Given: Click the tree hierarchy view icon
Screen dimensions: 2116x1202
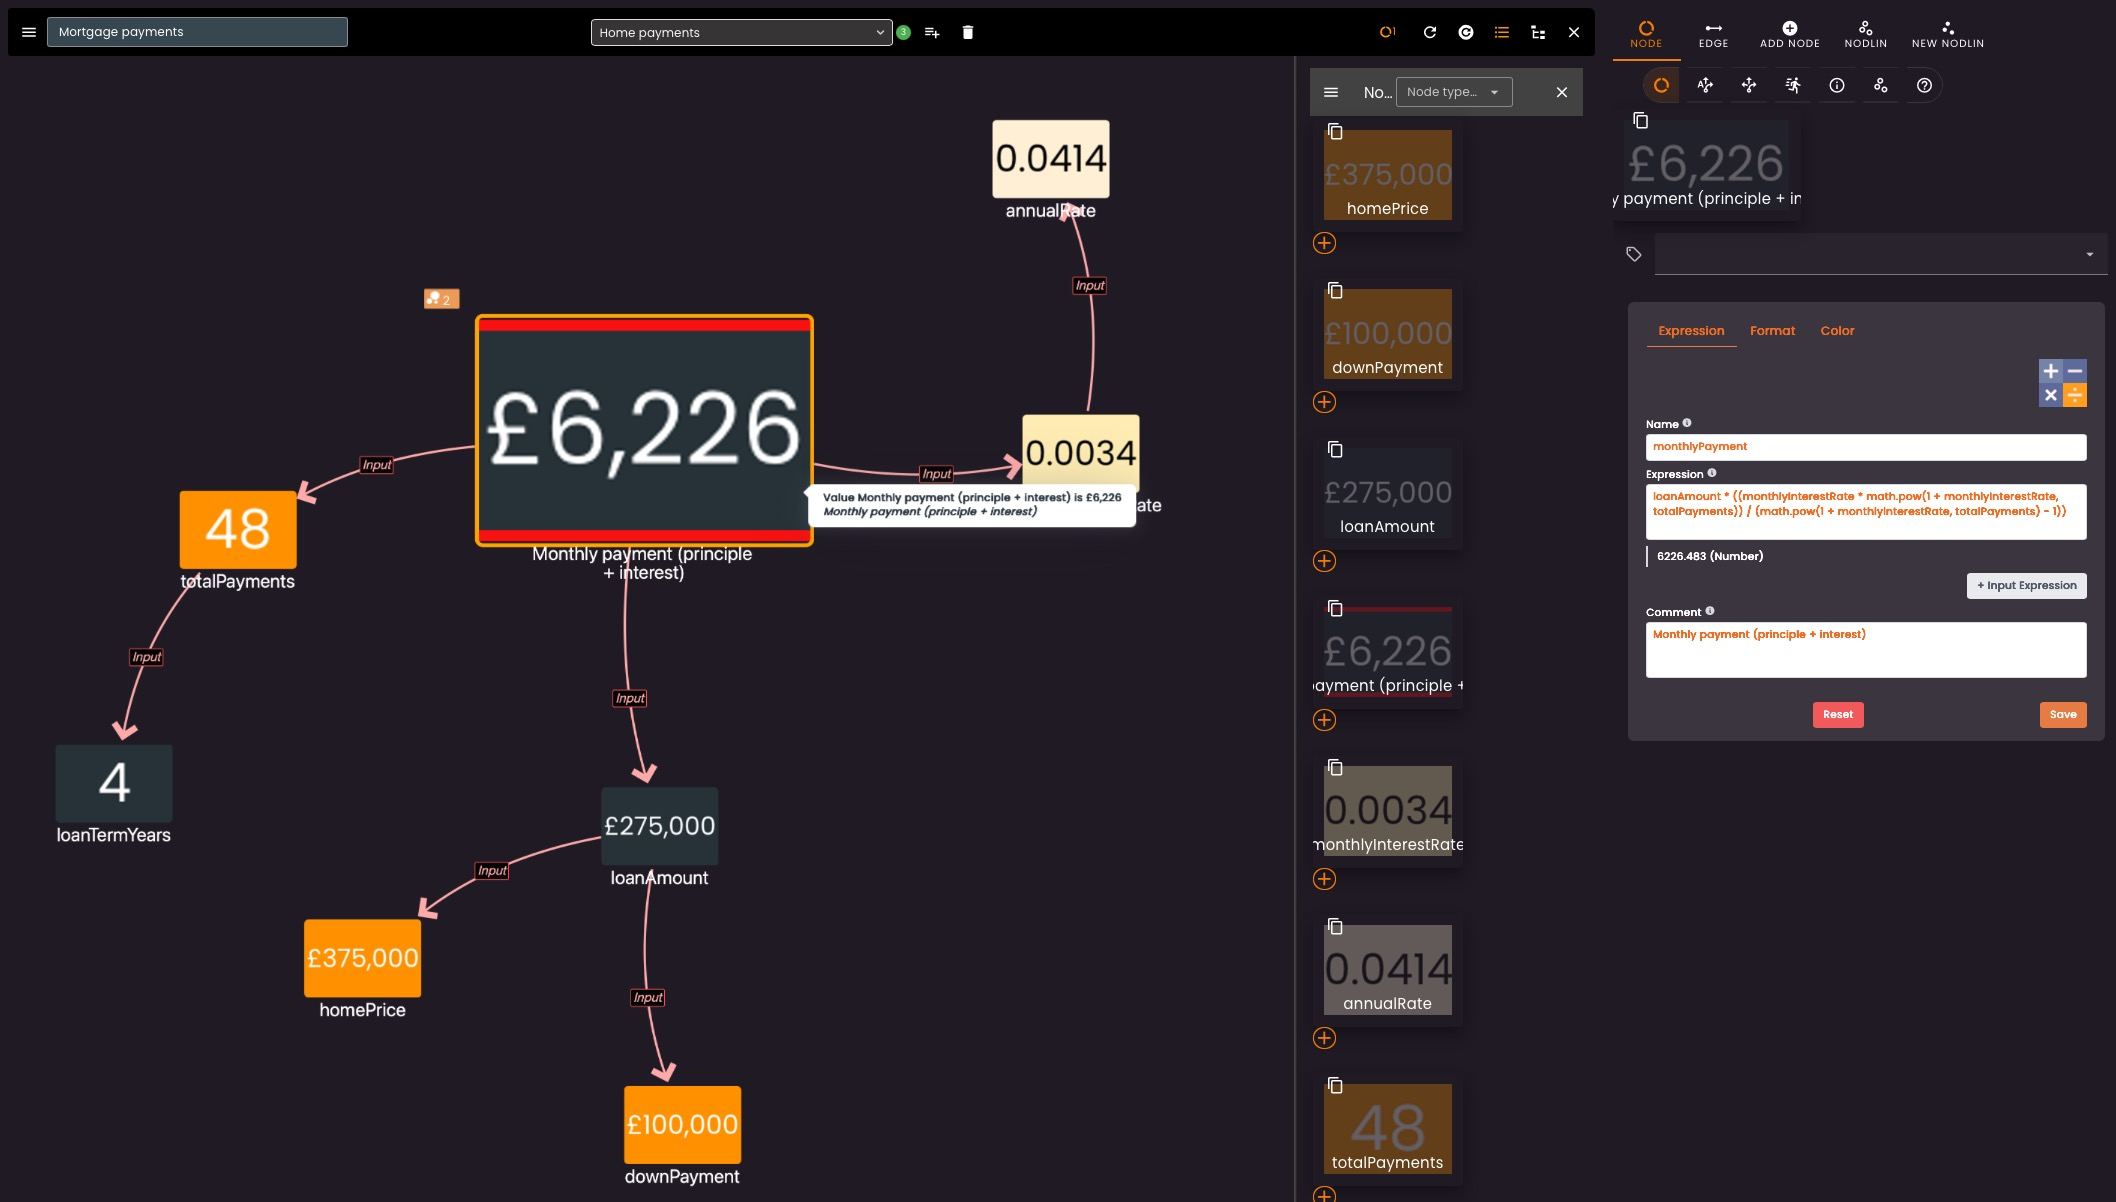Looking at the screenshot, I should point(1538,32).
